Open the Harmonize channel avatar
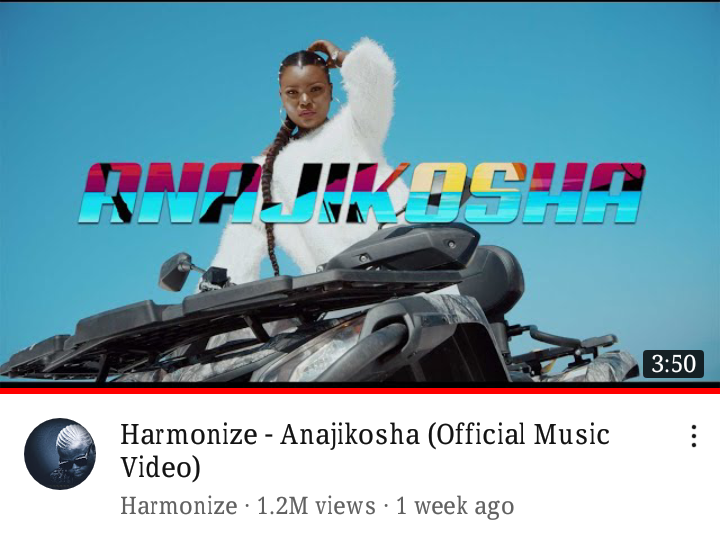 click(60, 454)
